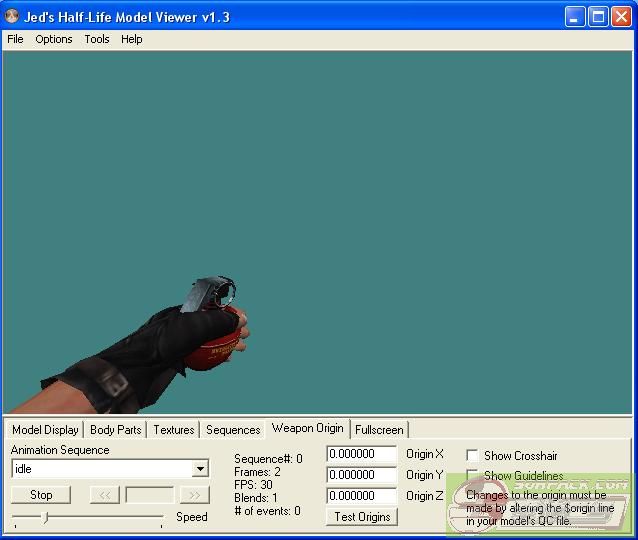Expand the Animation Sequence dropdown arrow
638x540 pixels.
(x=200, y=469)
